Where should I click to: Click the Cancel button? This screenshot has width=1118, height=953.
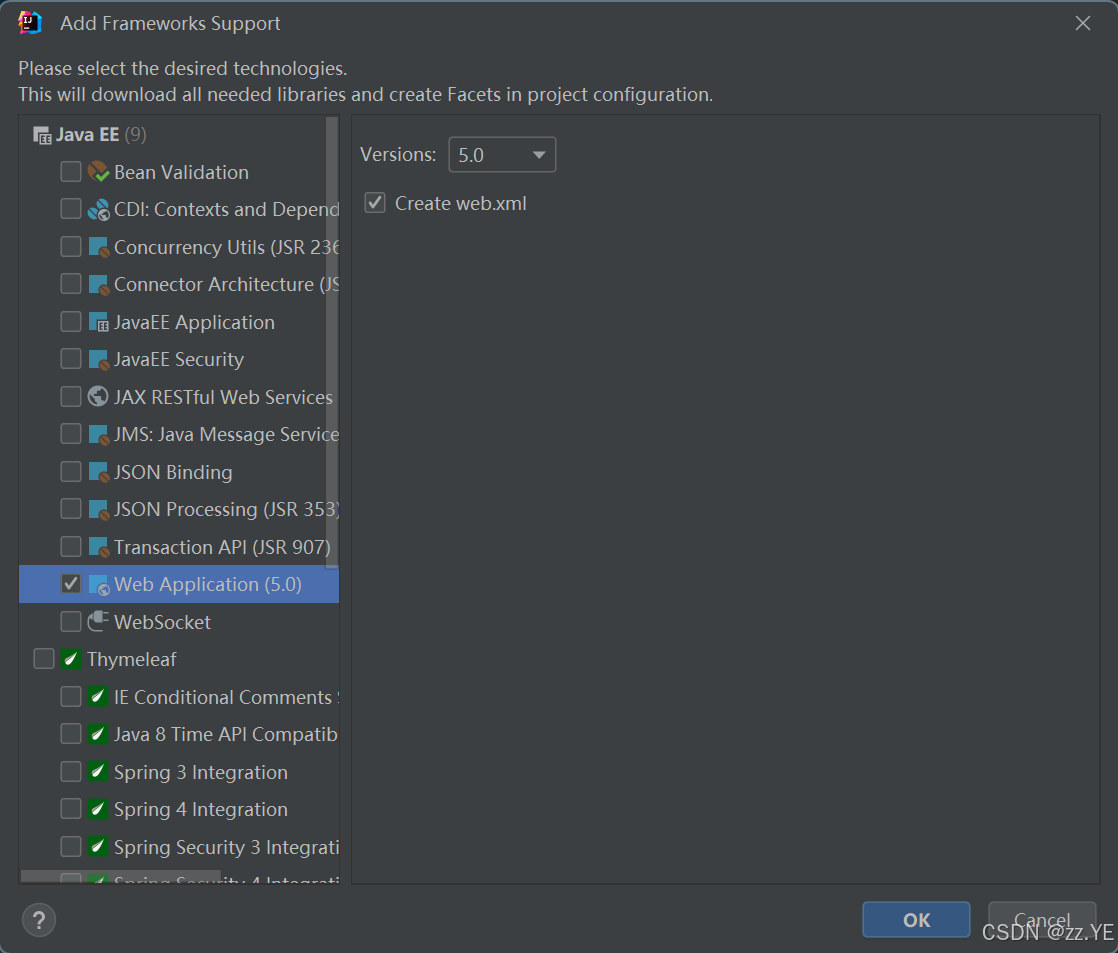tap(1042, 920)
